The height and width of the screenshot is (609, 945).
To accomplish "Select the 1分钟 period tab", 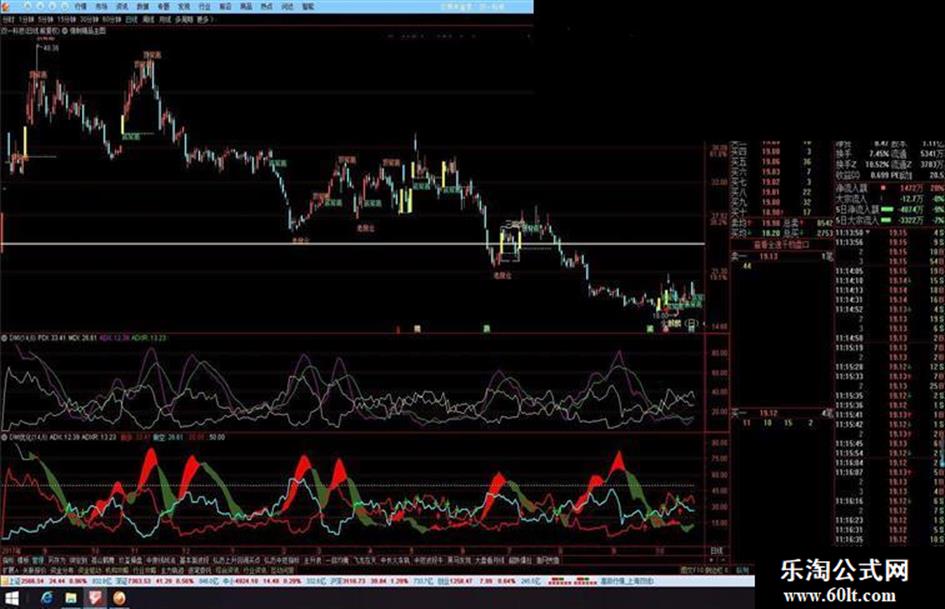I will [x=27, y=20].
